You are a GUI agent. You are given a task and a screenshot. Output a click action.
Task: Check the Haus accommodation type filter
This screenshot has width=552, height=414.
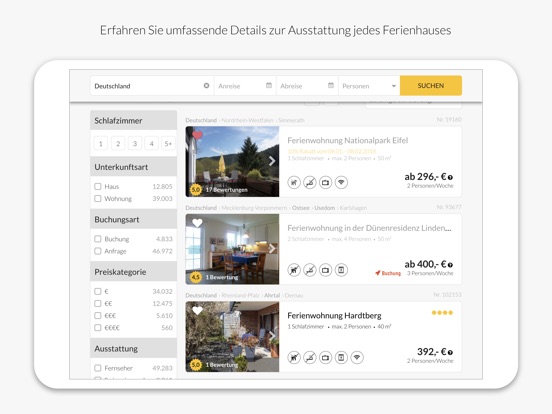pyautogui.click(x=98, y=187)
